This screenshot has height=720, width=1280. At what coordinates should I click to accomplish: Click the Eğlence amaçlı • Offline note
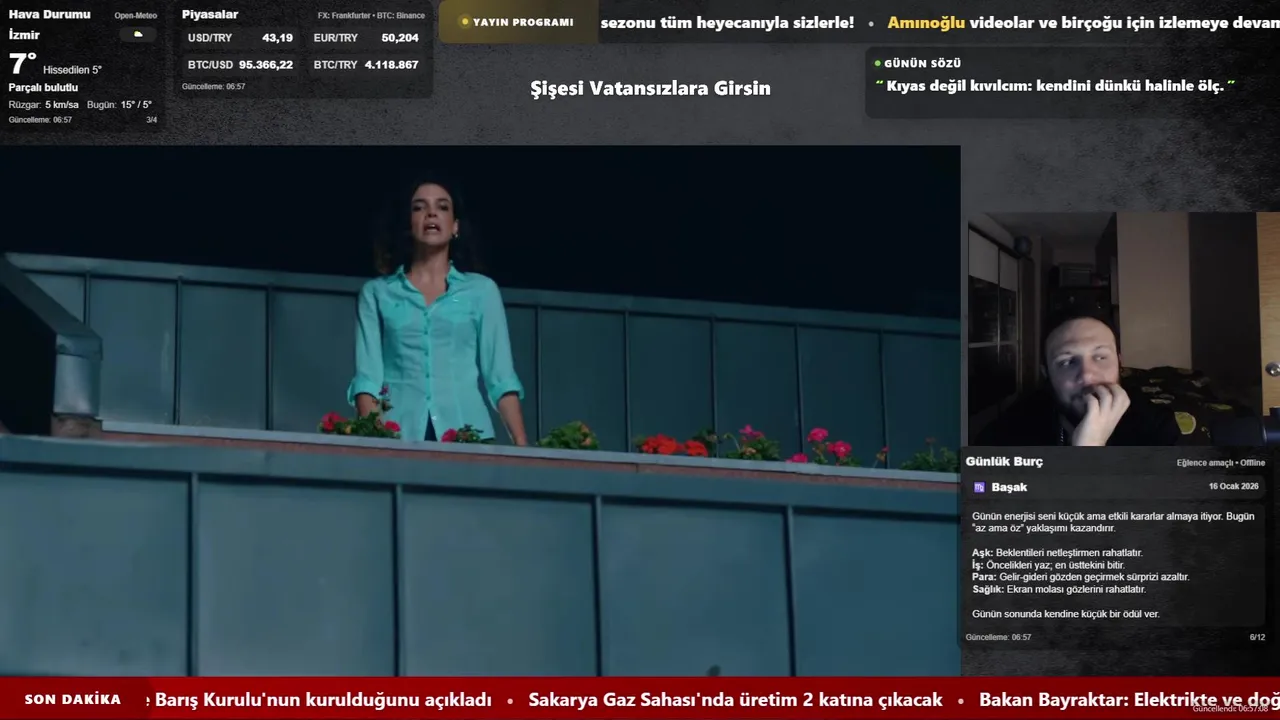(x=1221, y=463)
